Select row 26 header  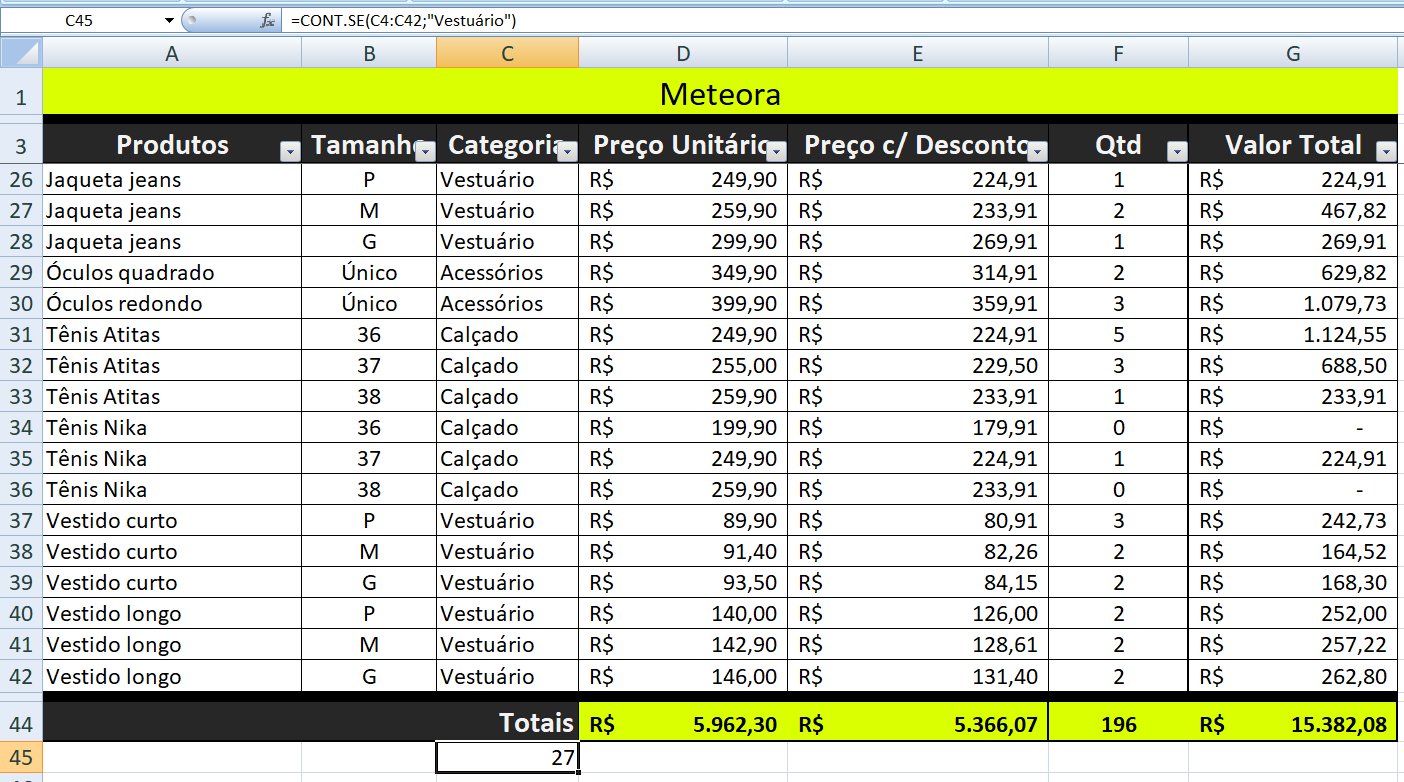pyautogui.click(x=21, y=180)
